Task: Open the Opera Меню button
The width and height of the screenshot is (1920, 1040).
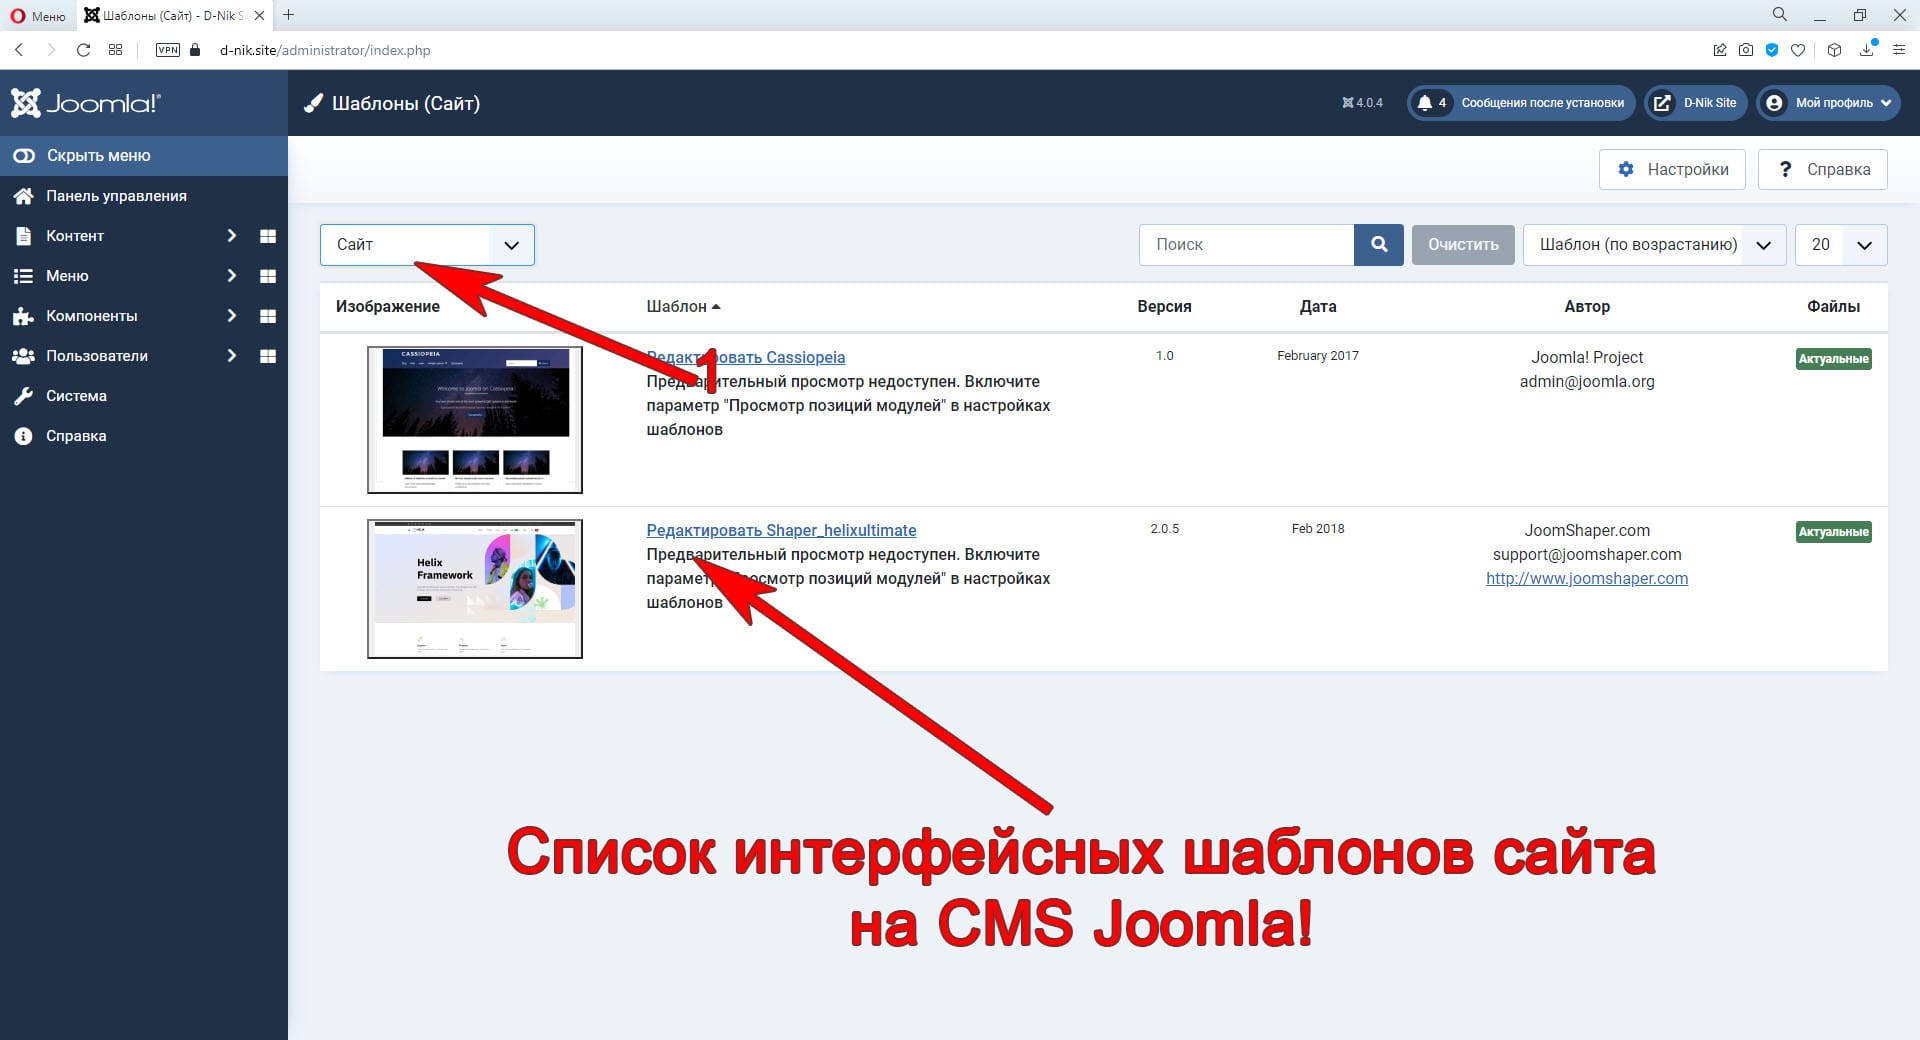Action: point(38,16)
